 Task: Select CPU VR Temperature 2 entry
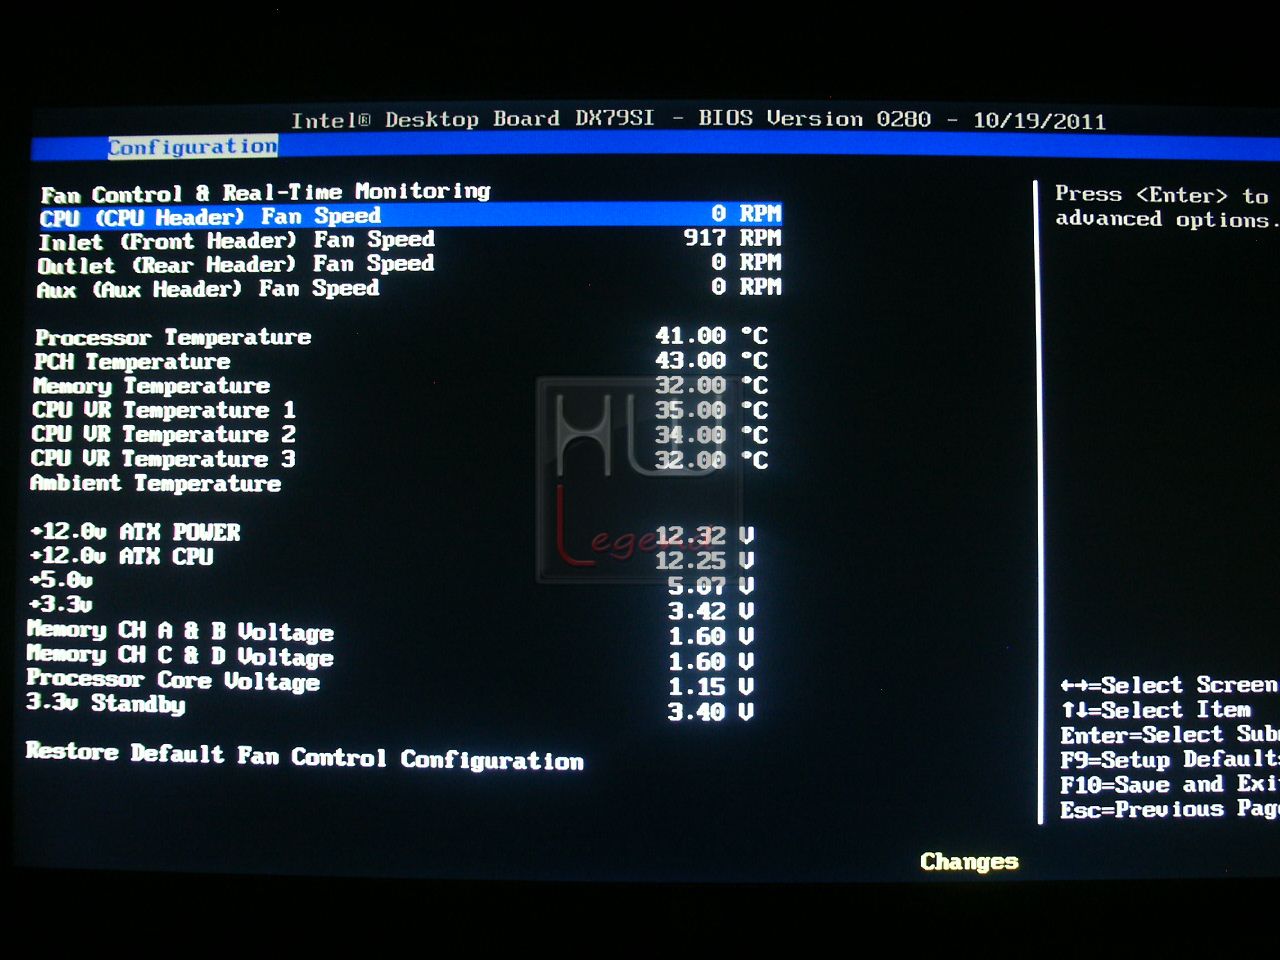coord(164,434)
